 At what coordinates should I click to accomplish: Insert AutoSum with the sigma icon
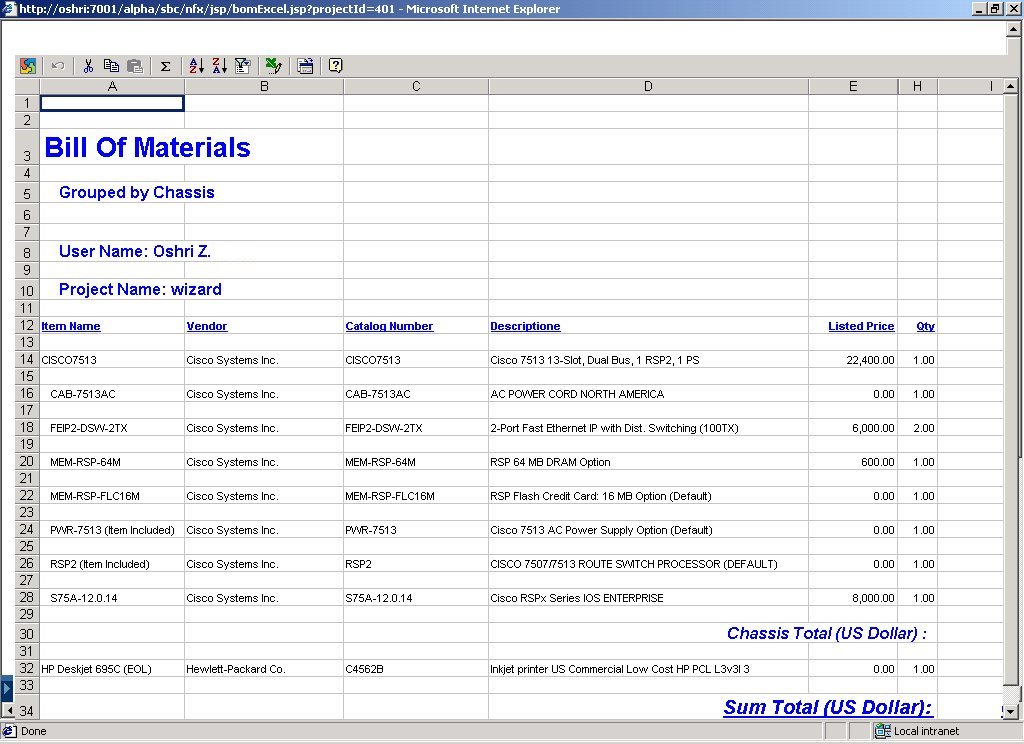point(165,66)
